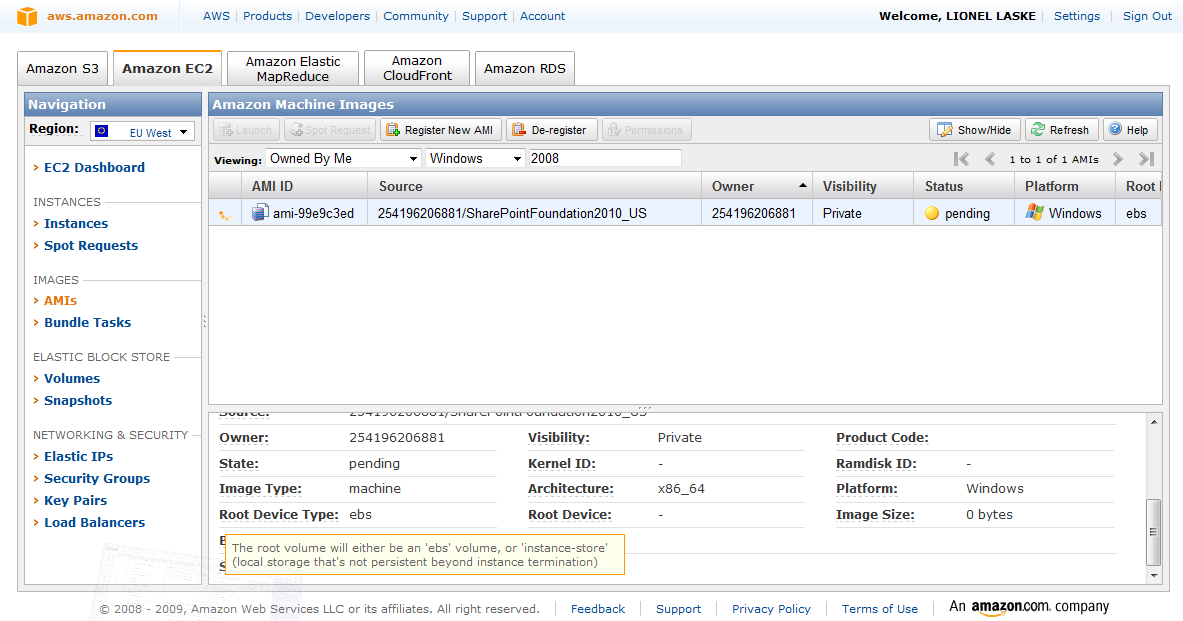Jump to the first page arrow
Image resolution: width=1183 pixels, height=621 pixels.
coord(961,159)
